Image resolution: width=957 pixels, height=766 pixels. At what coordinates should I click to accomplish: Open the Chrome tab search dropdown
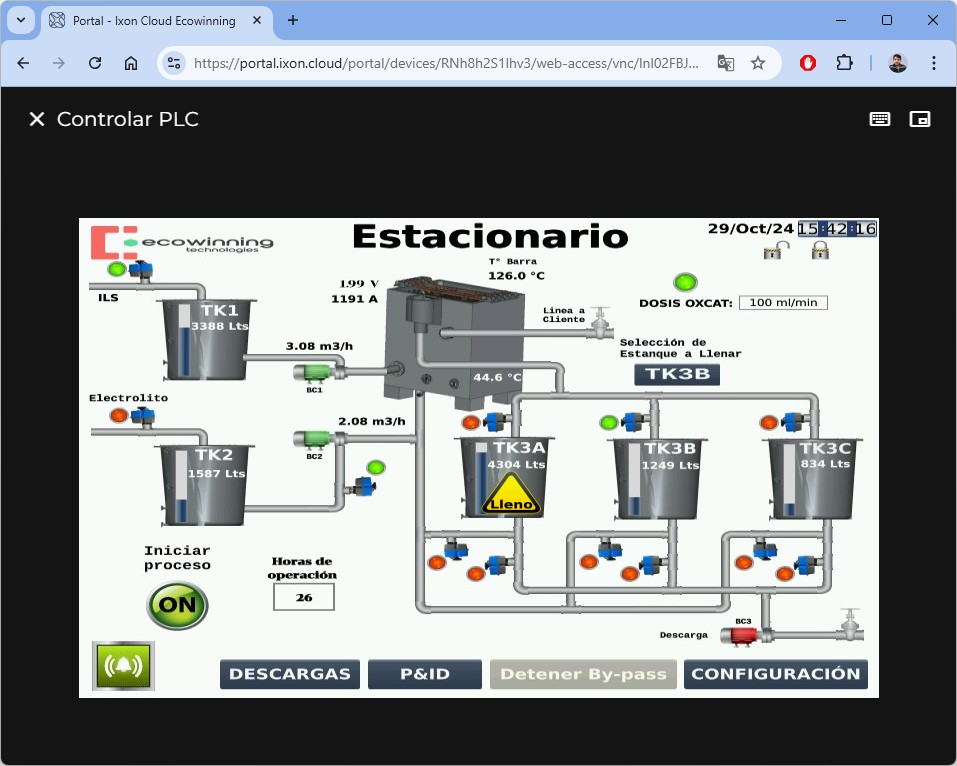pos(21,20)
